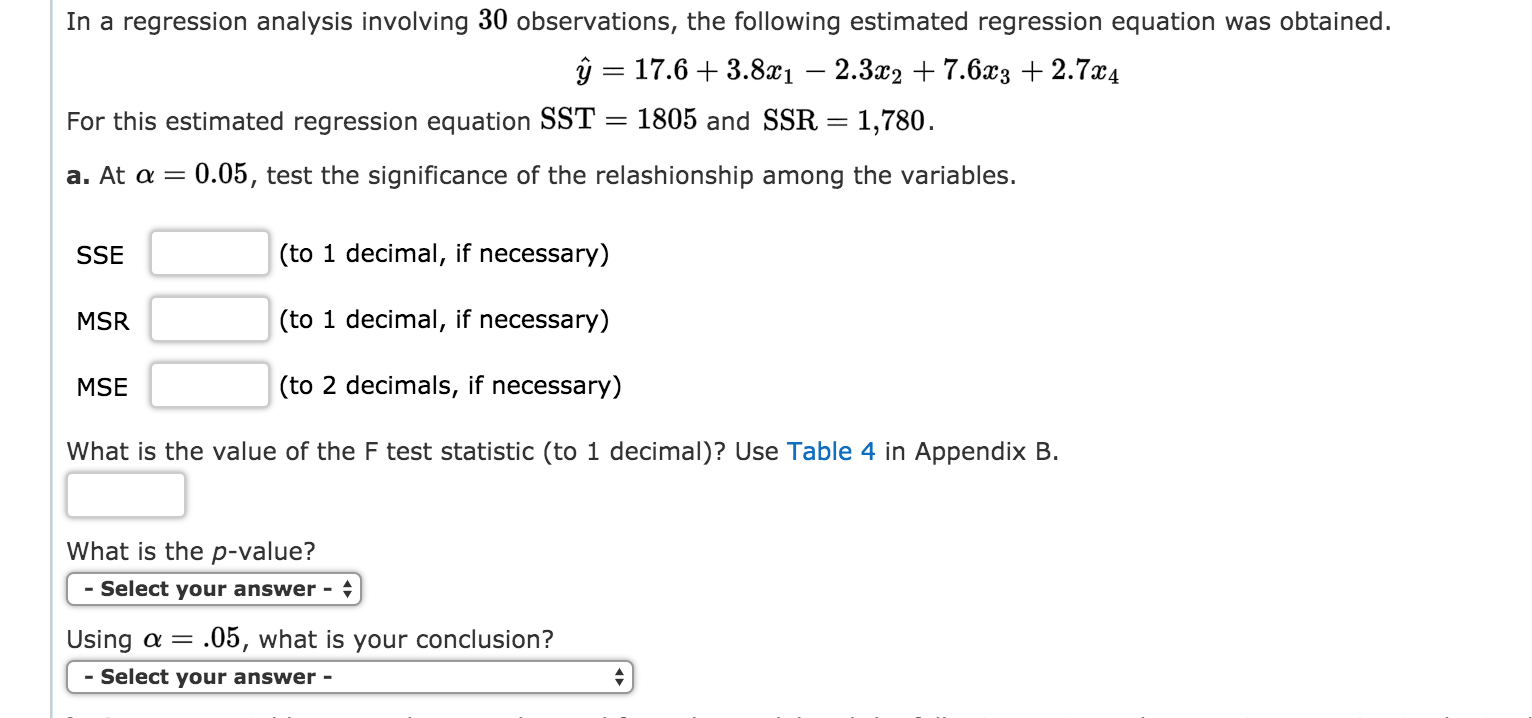
Task: Click the MSE label text
Action: pos(102,387)
